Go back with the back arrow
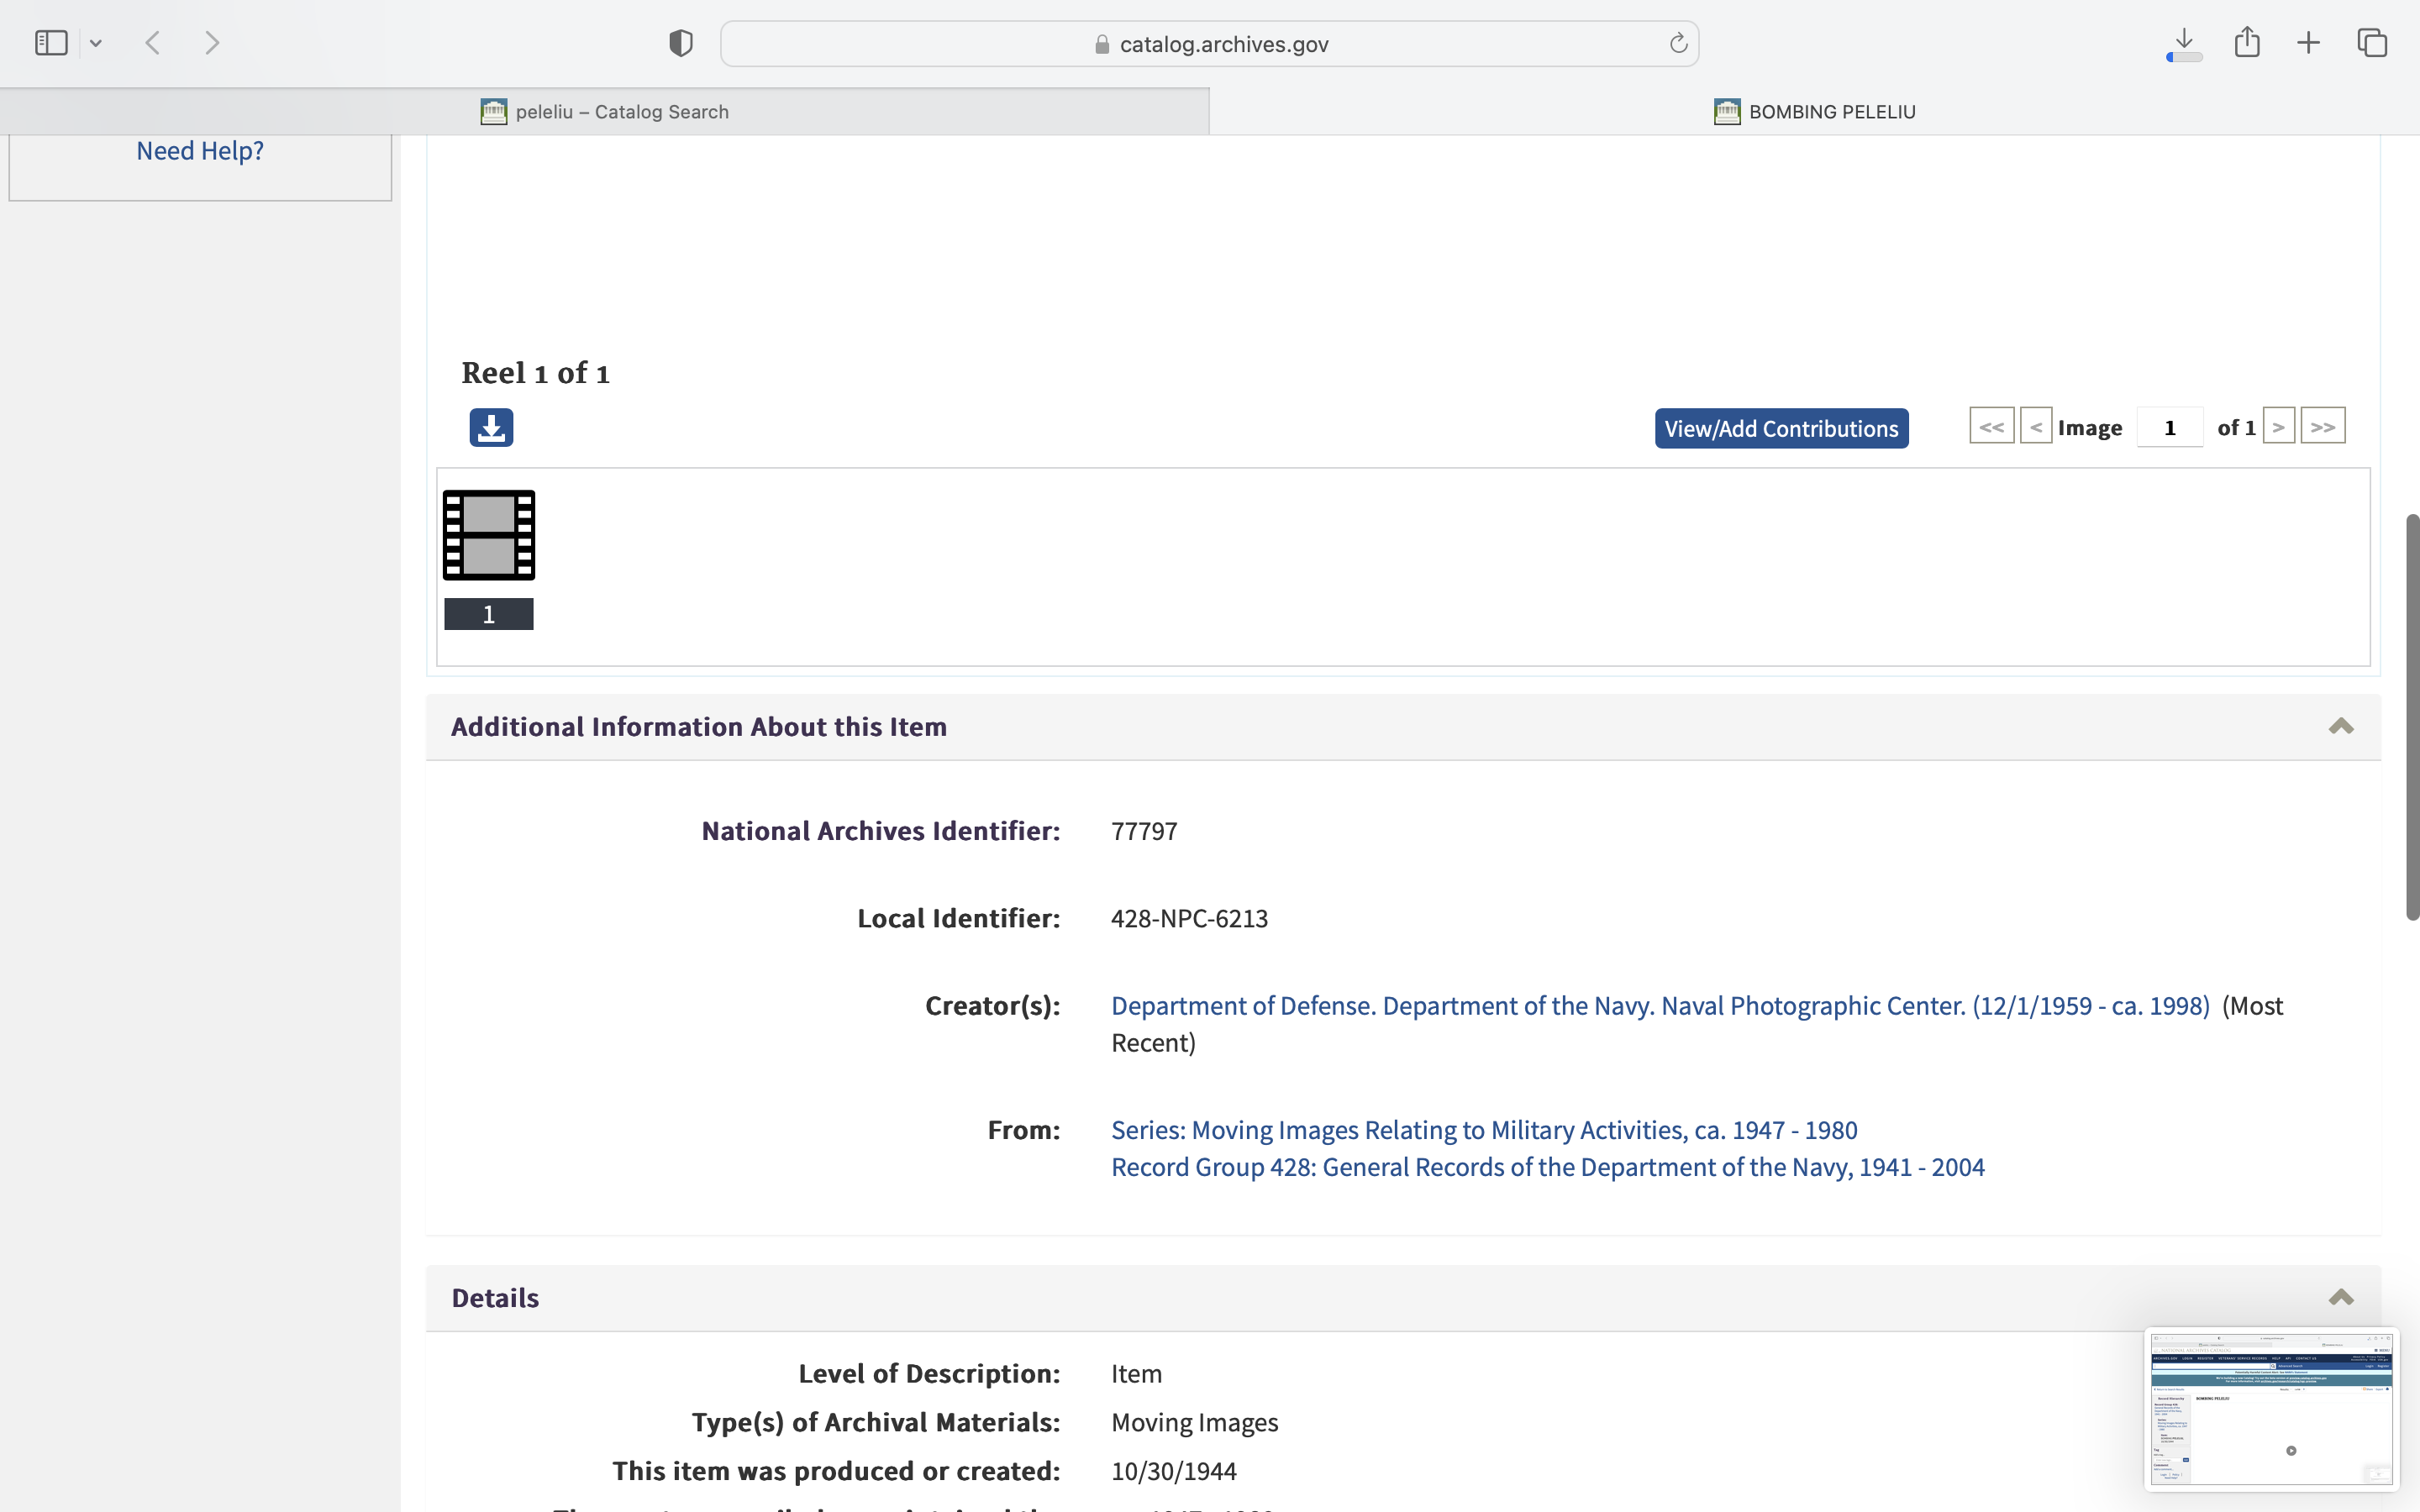The height and width of the screenshot is (1512, 2420). [x=153, y=43]
